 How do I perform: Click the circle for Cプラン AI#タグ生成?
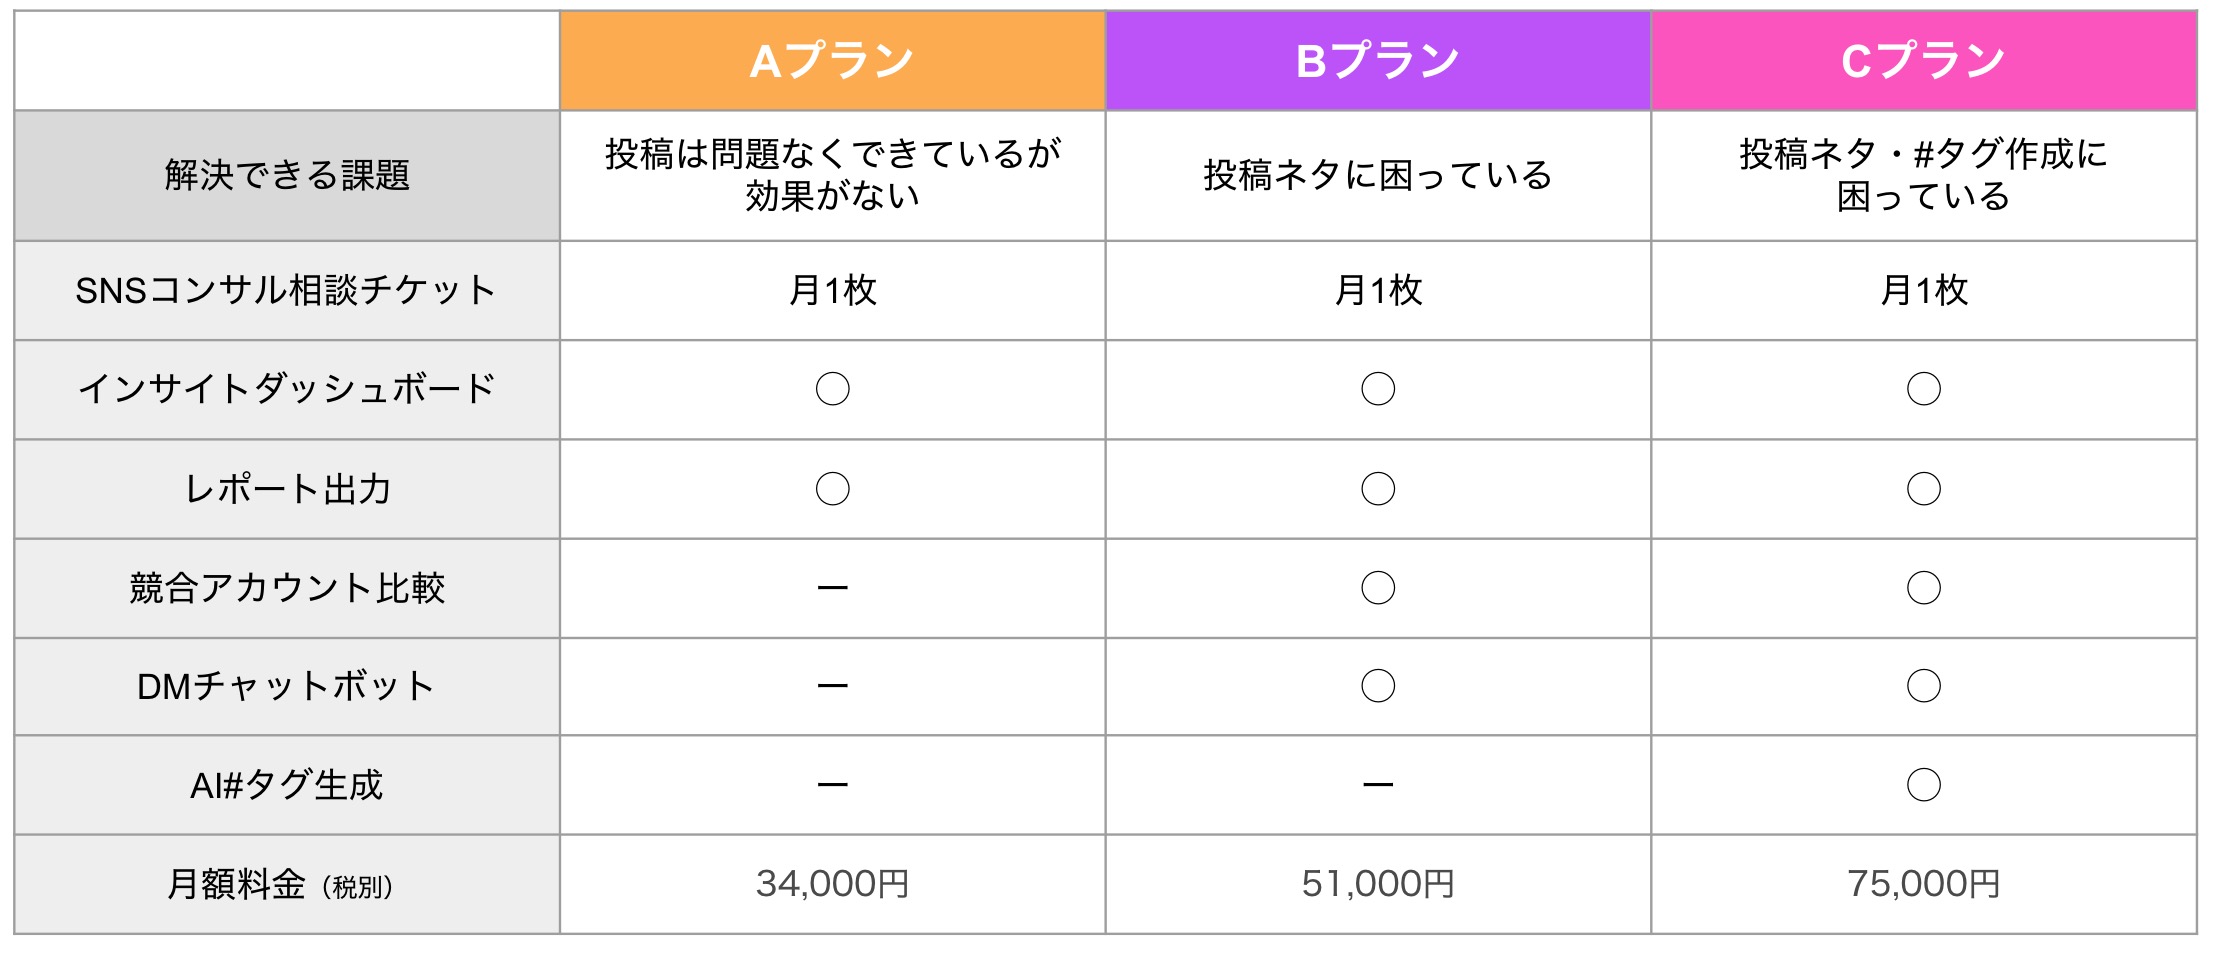[x=1924, y=785]
